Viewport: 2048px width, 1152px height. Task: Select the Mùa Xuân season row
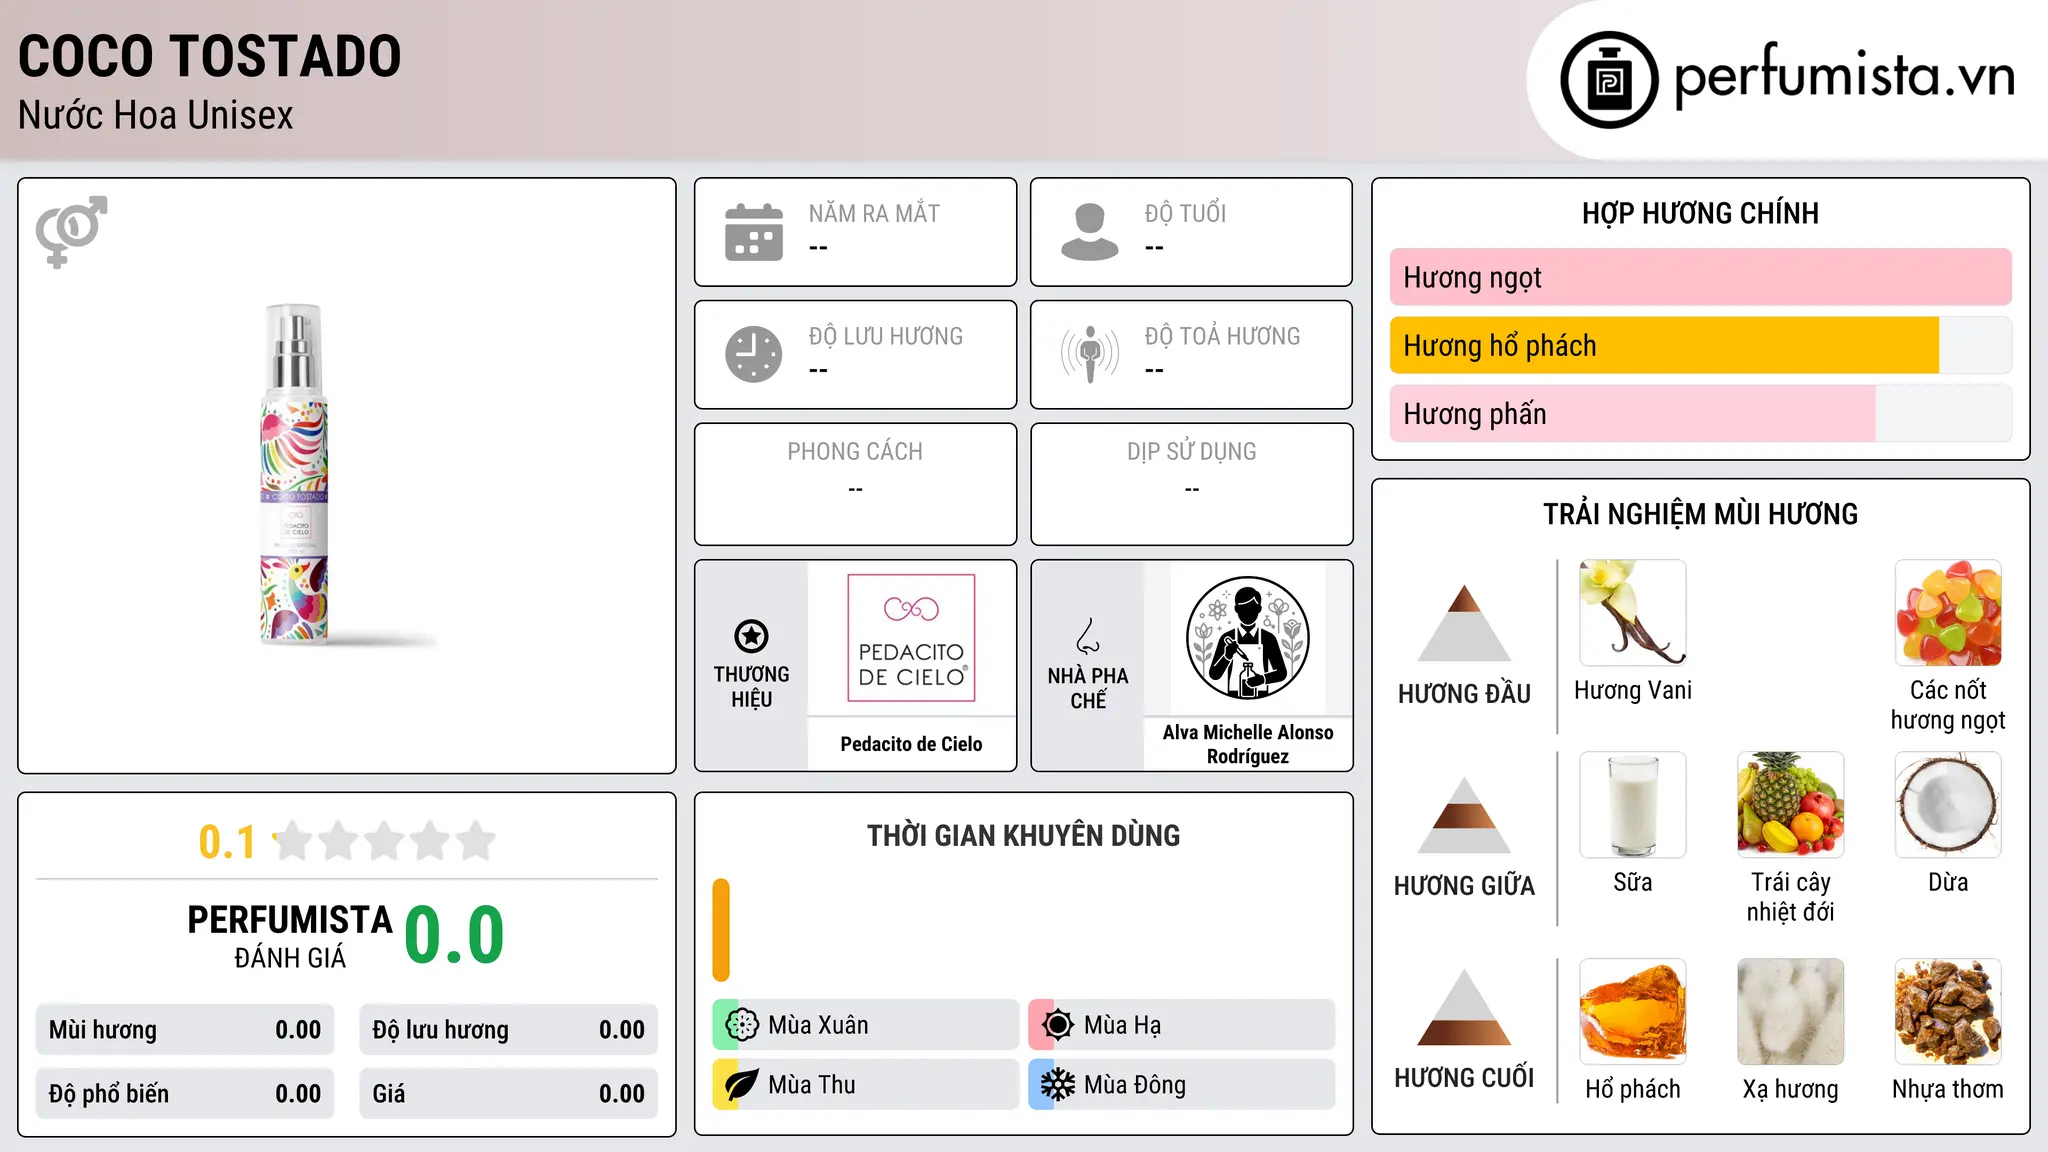point(865,1025)
